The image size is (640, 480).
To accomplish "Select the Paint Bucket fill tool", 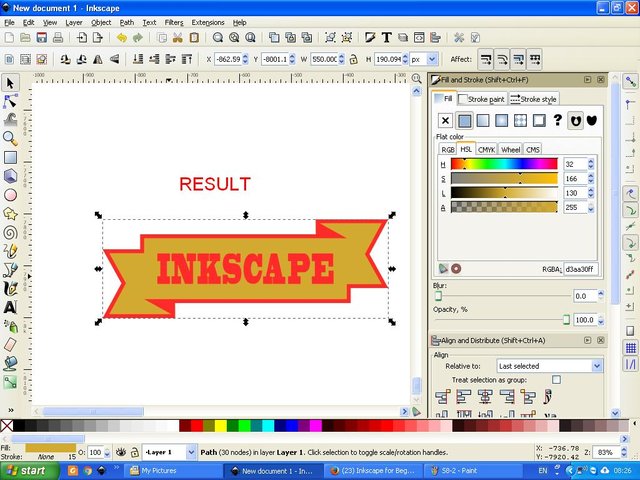I will click(10, 363).
